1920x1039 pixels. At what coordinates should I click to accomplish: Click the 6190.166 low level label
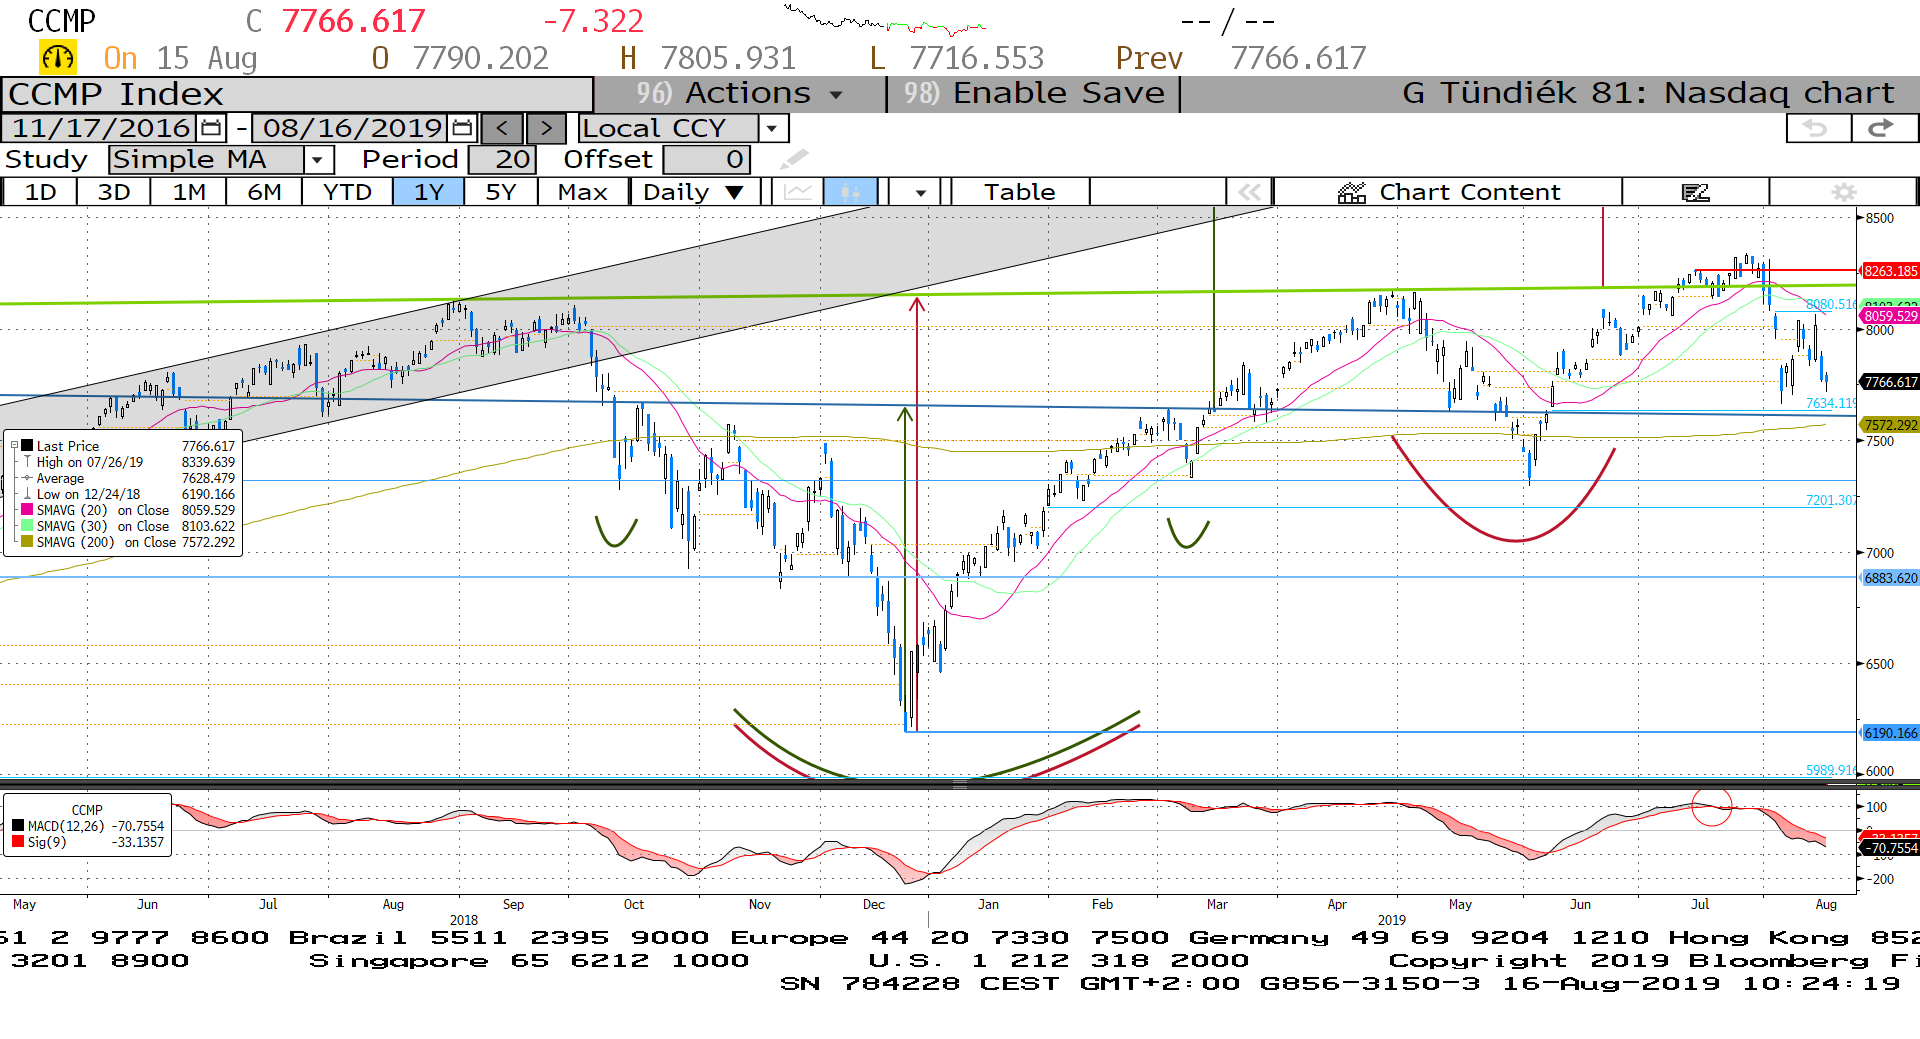pos(1890,733)
